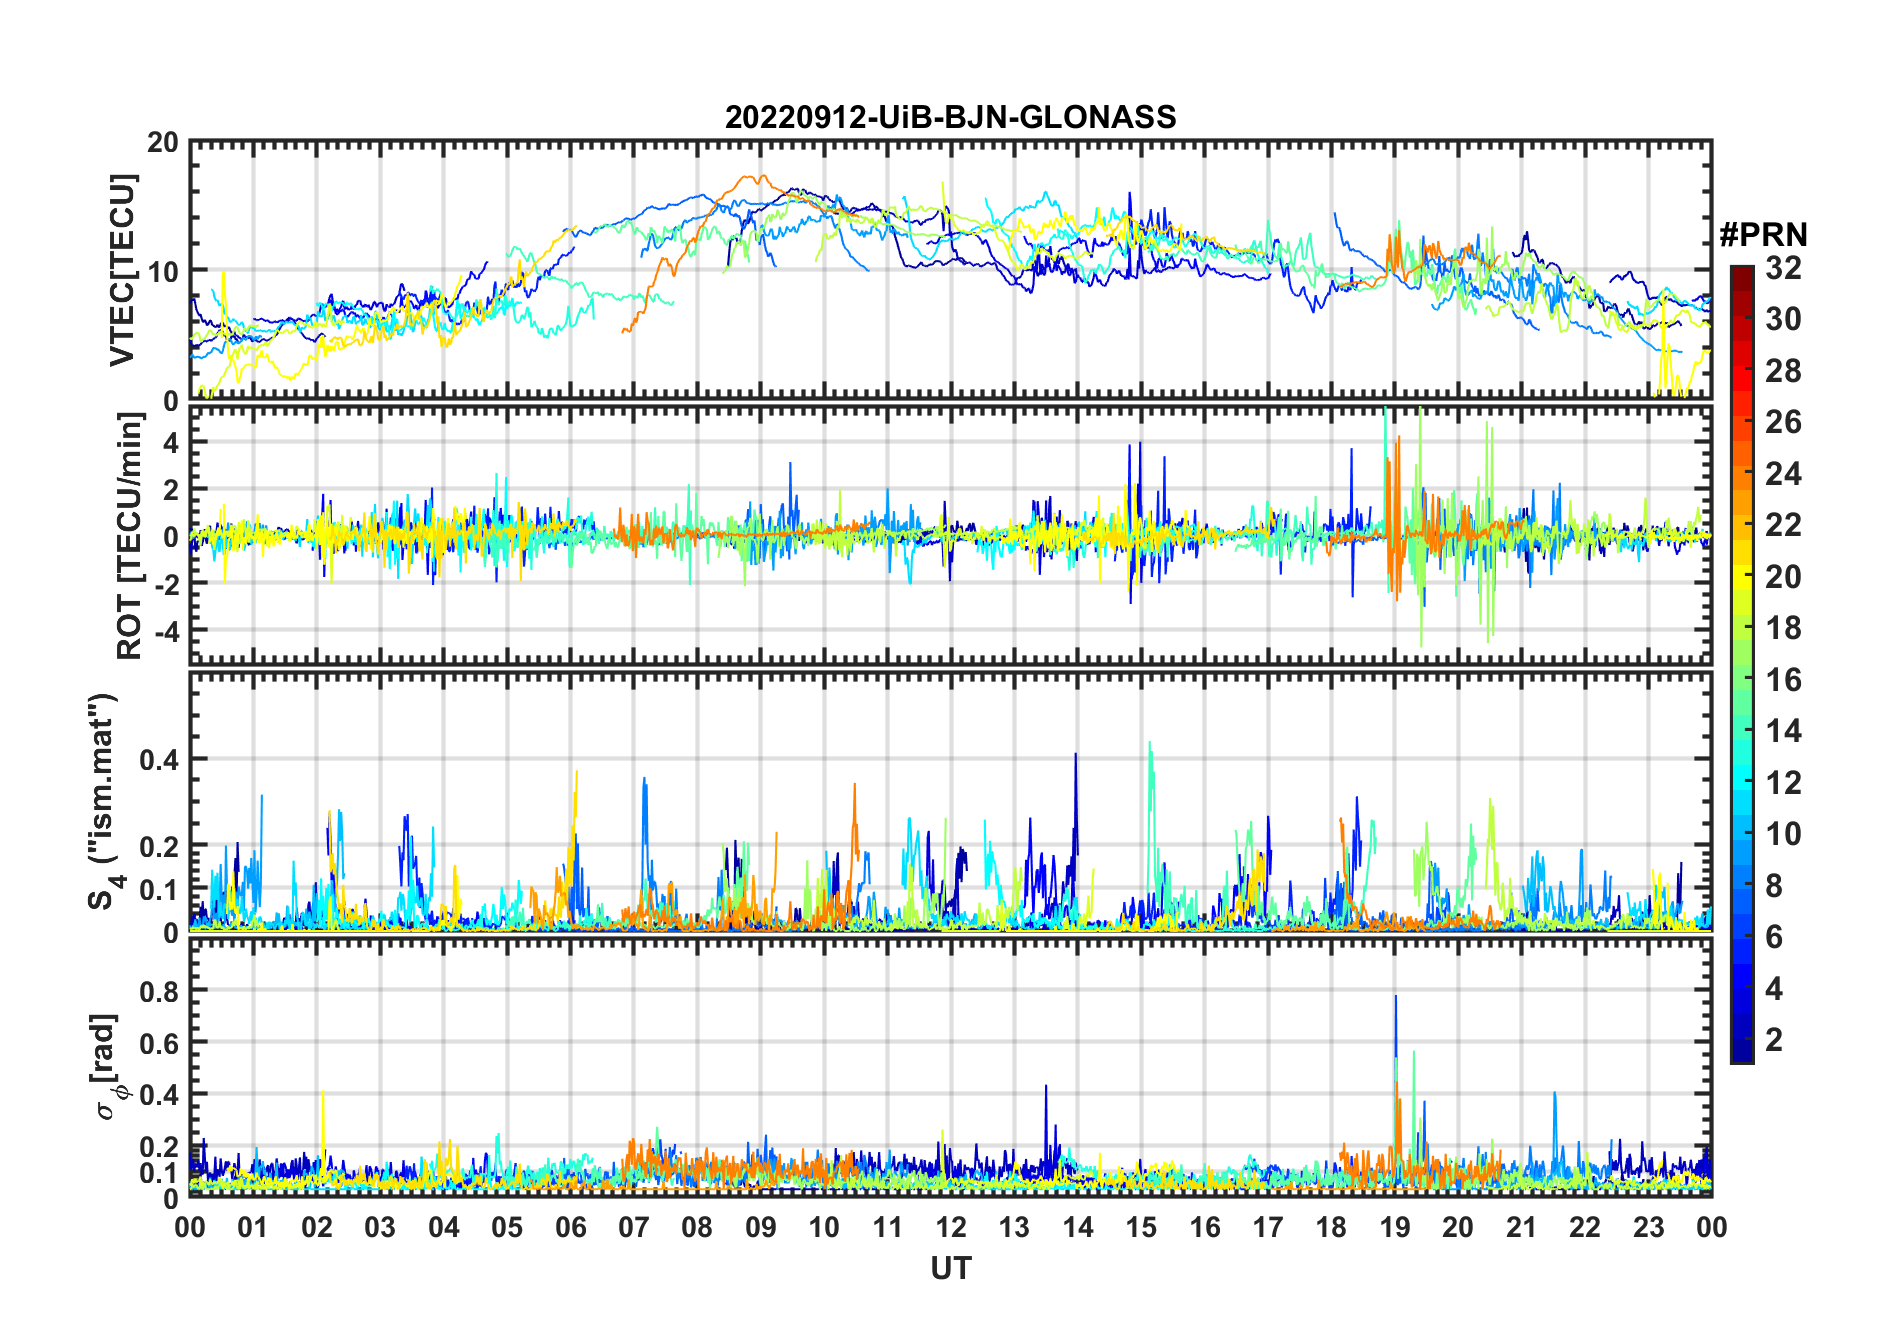Click colorbar tick label 4
Screen dimensions: 1902x1330
click(1774, 989)
